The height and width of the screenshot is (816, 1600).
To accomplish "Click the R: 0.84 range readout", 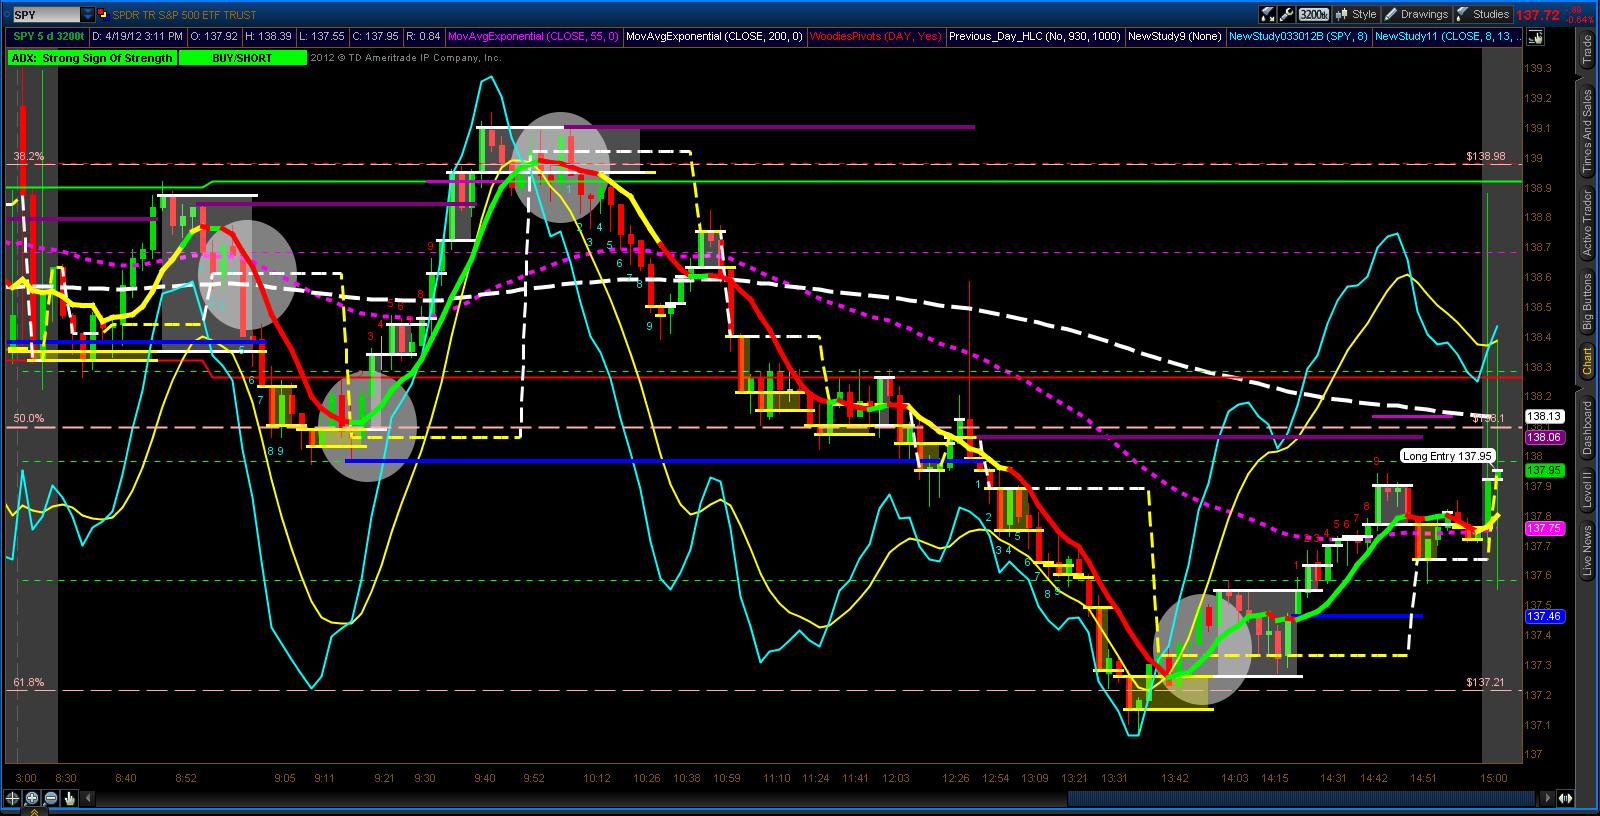I will (x=425, y=37).
